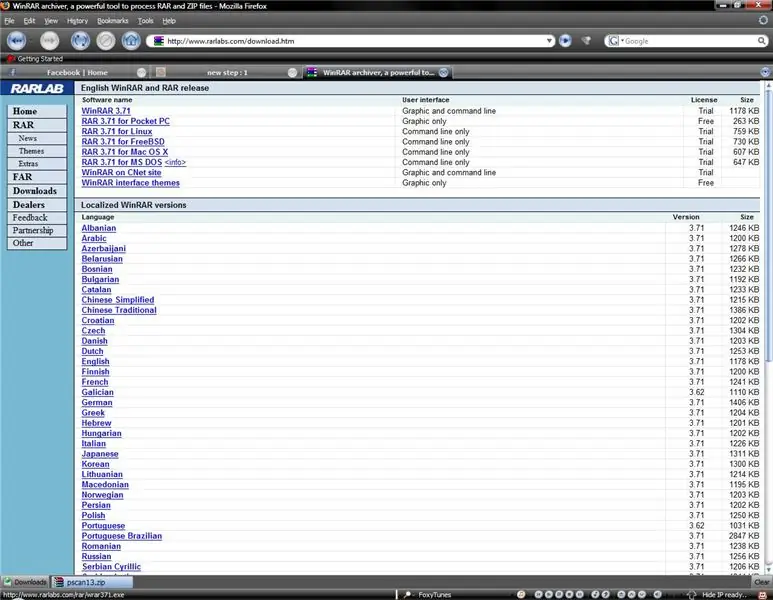Open the Google search engine dropdown
Image resolution: width=773 pixels, height=600 pixels.
coord(615,41)
